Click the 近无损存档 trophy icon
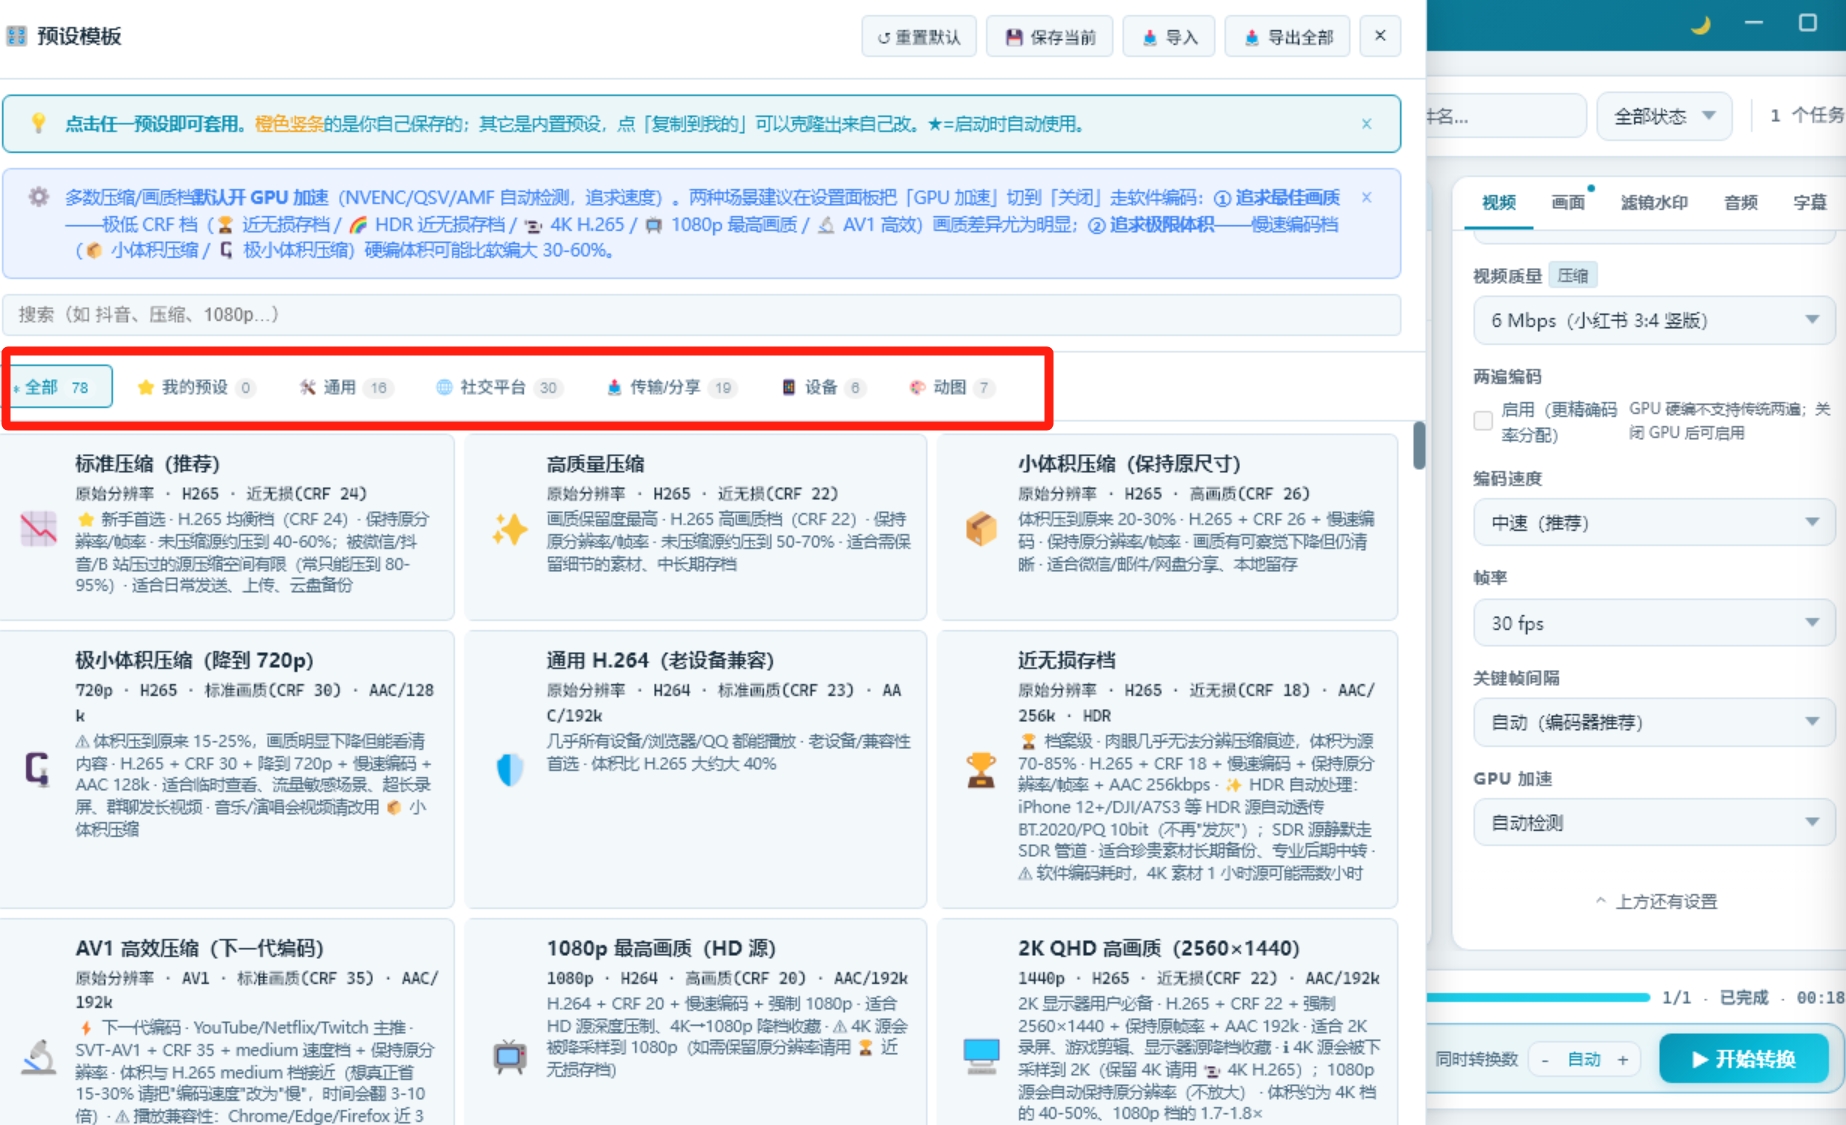Image resolution: width=1846 pixels, height=1125 pixels. pyautogui.click(x=981, y=769)
